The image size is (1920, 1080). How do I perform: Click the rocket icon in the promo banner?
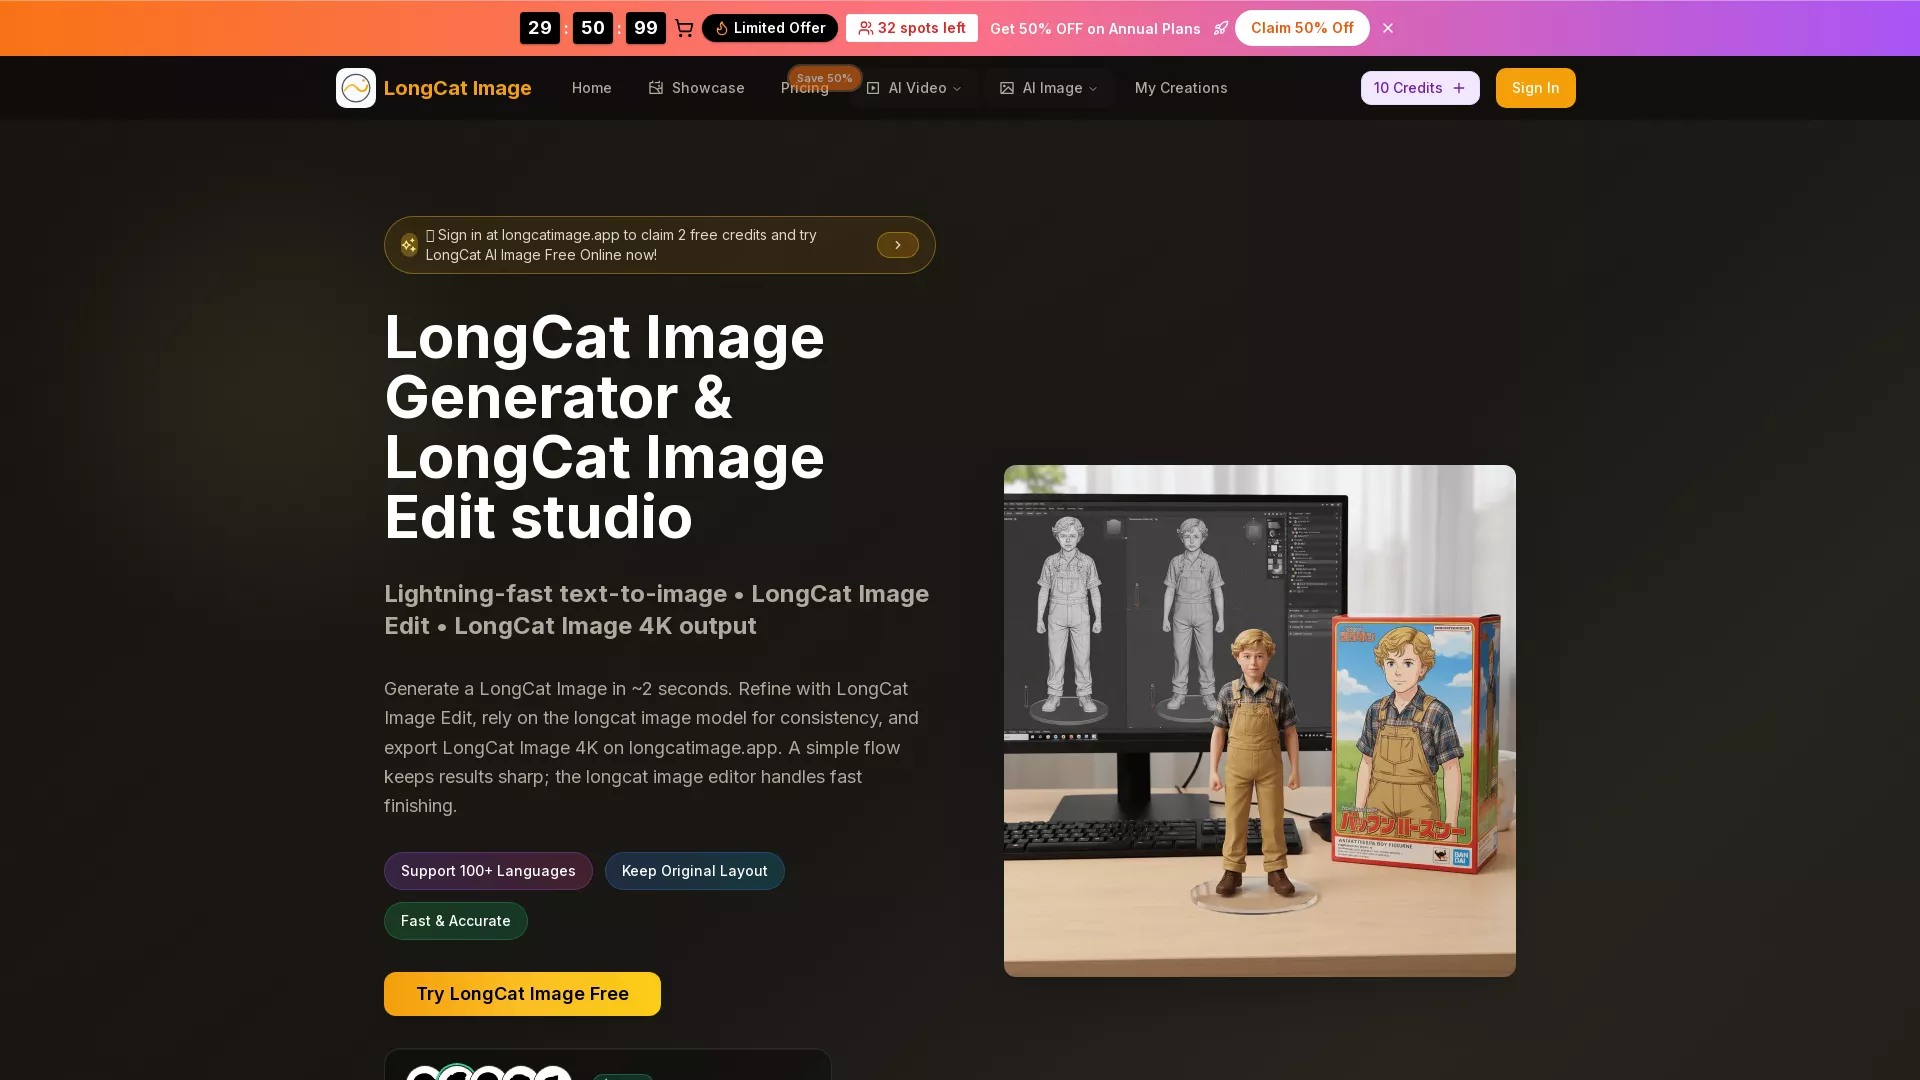[x=1222, y=28]
